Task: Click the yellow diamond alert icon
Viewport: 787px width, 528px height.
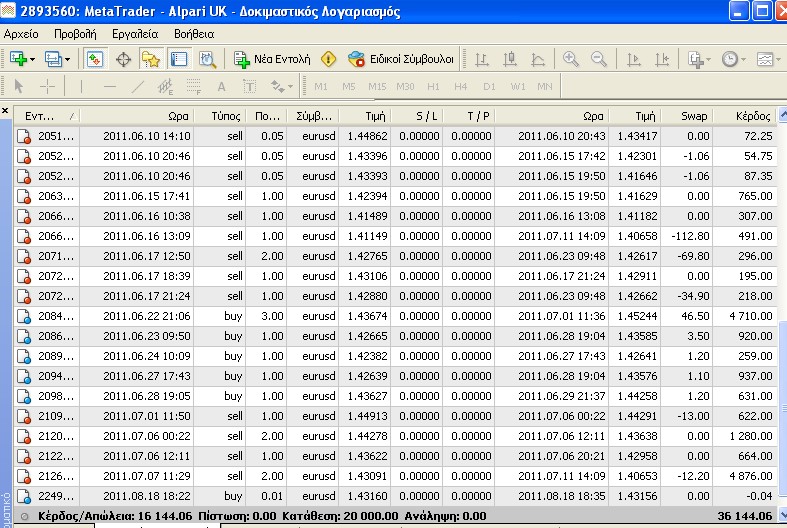Action: (328, 59)
